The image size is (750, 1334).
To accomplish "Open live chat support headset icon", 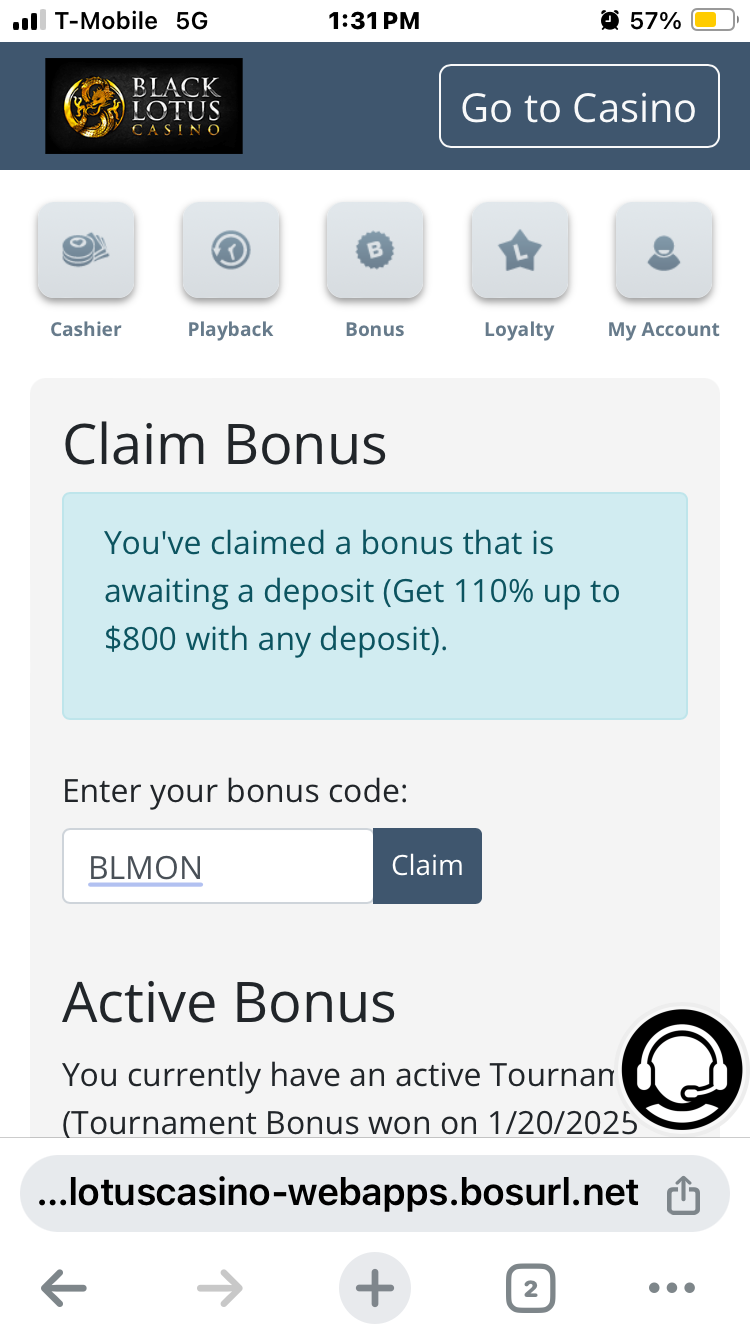I will point(682,1070).
